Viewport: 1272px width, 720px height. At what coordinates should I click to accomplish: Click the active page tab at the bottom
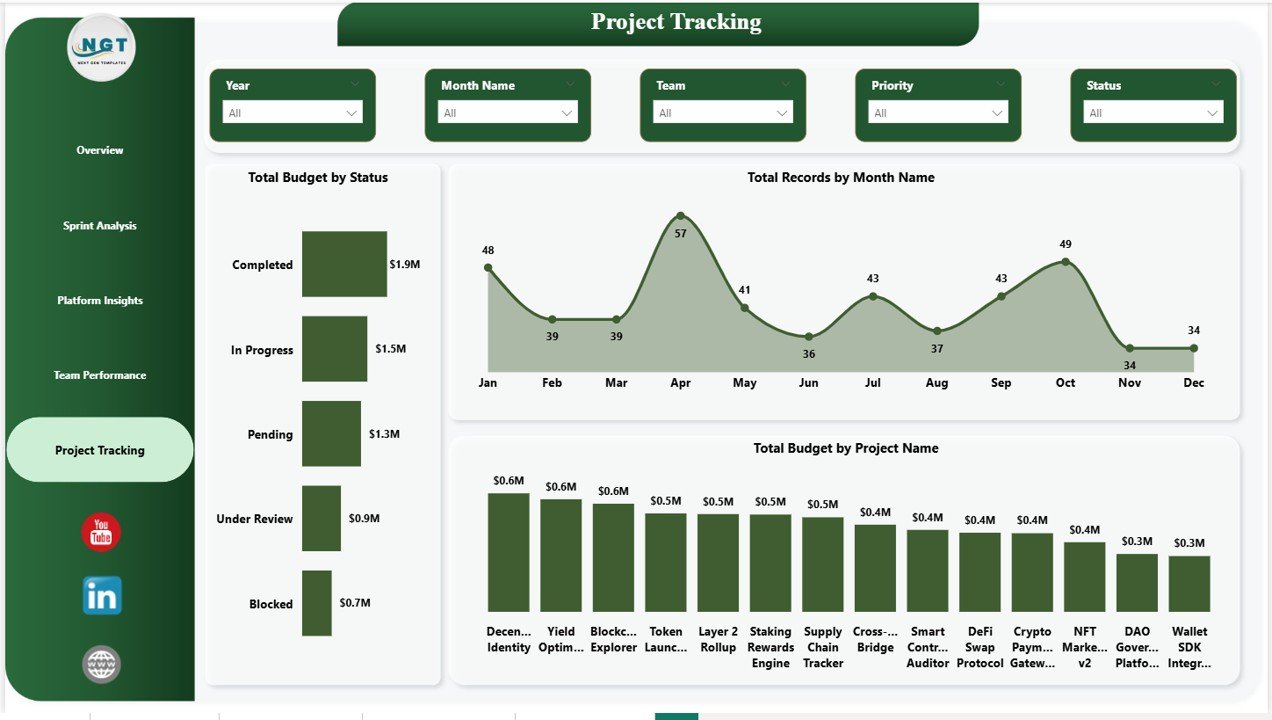click(x=678, y=716)
